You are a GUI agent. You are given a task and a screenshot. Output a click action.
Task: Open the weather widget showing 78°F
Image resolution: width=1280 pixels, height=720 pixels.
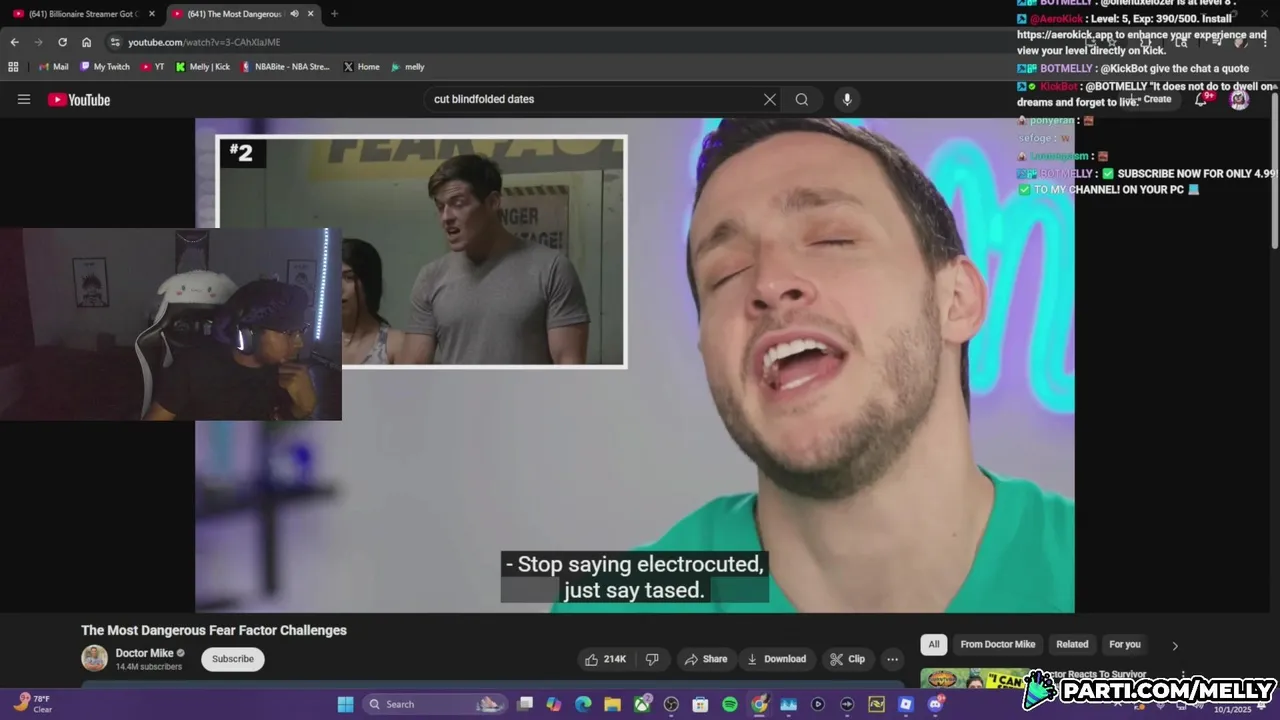pos(34,704)
